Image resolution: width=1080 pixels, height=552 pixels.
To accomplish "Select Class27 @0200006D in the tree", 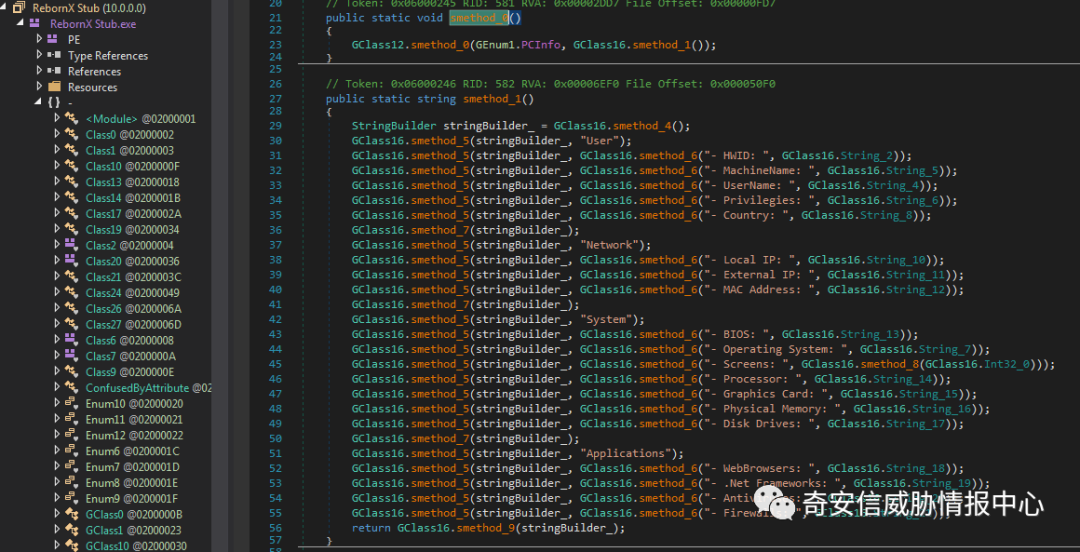I will [134, 325].
